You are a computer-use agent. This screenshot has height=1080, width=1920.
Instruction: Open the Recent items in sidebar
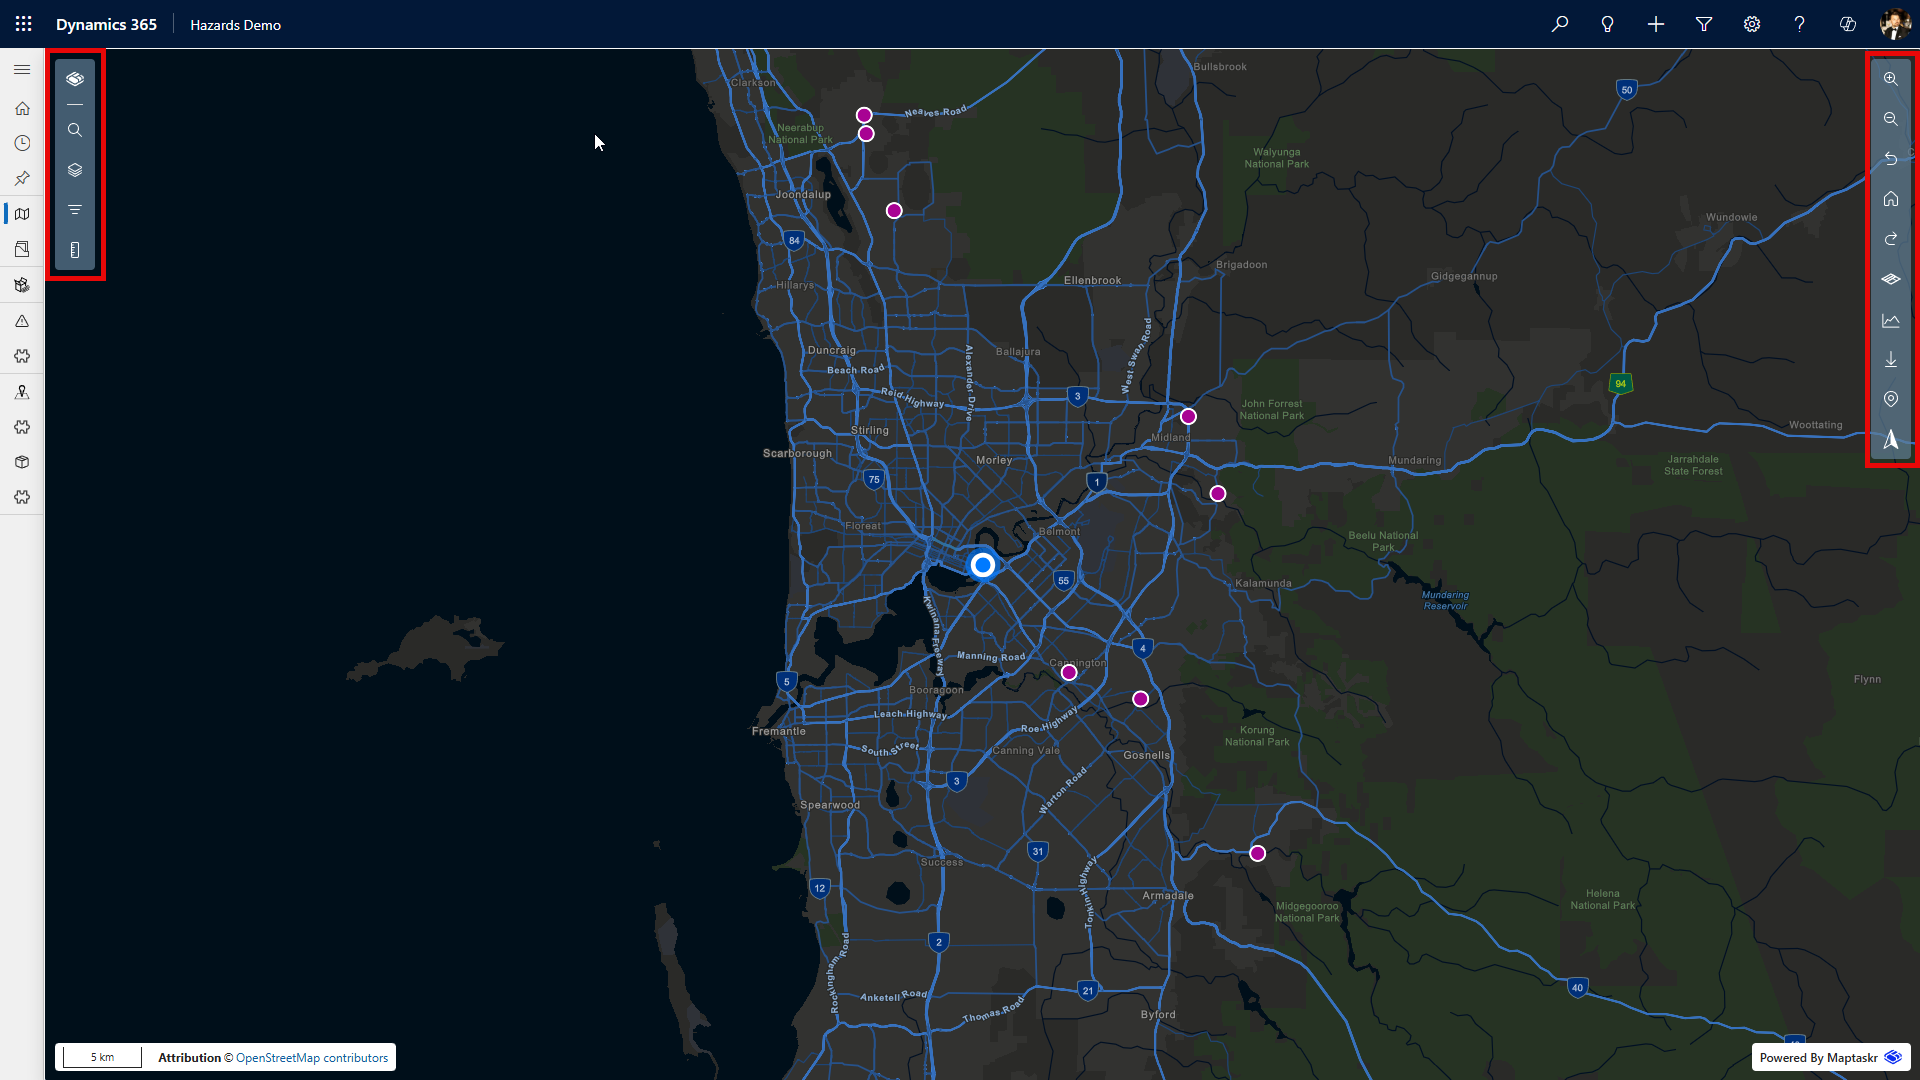22,143
